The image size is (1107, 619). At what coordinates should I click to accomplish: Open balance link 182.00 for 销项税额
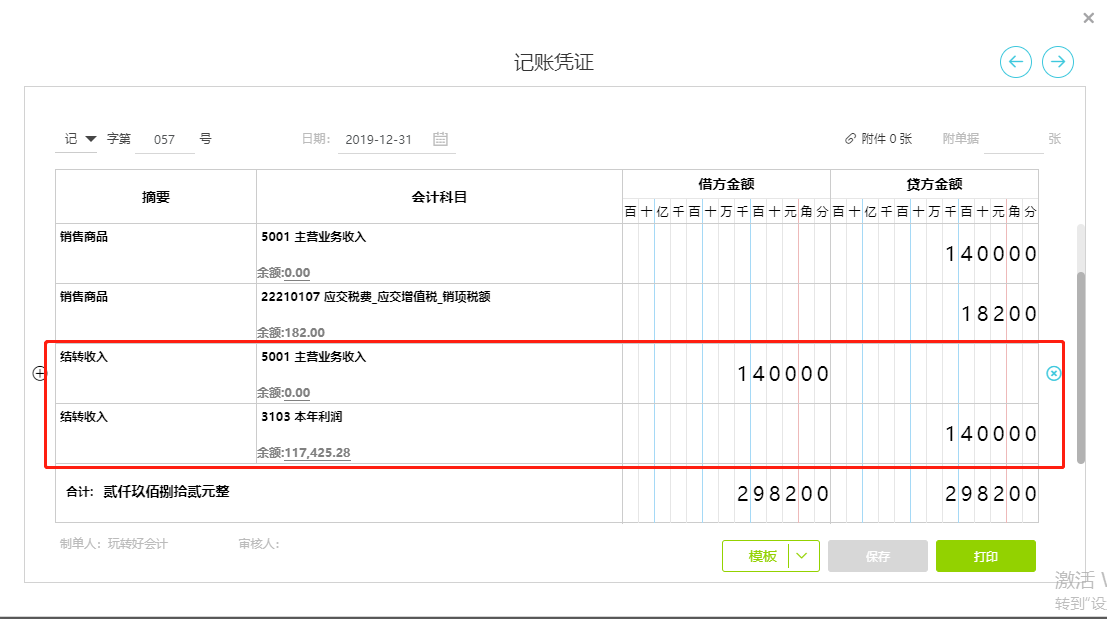(x=304, y=332)
